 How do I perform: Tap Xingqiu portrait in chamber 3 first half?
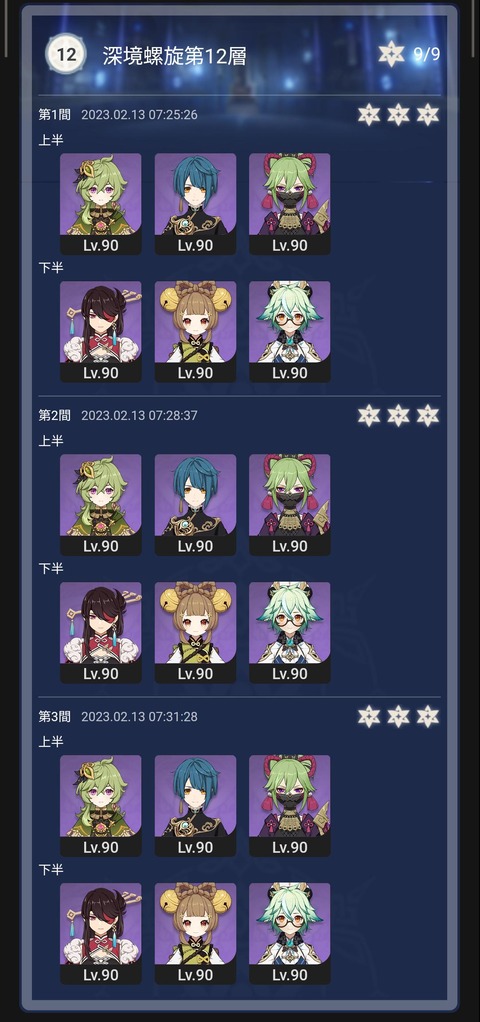[195, 806]
